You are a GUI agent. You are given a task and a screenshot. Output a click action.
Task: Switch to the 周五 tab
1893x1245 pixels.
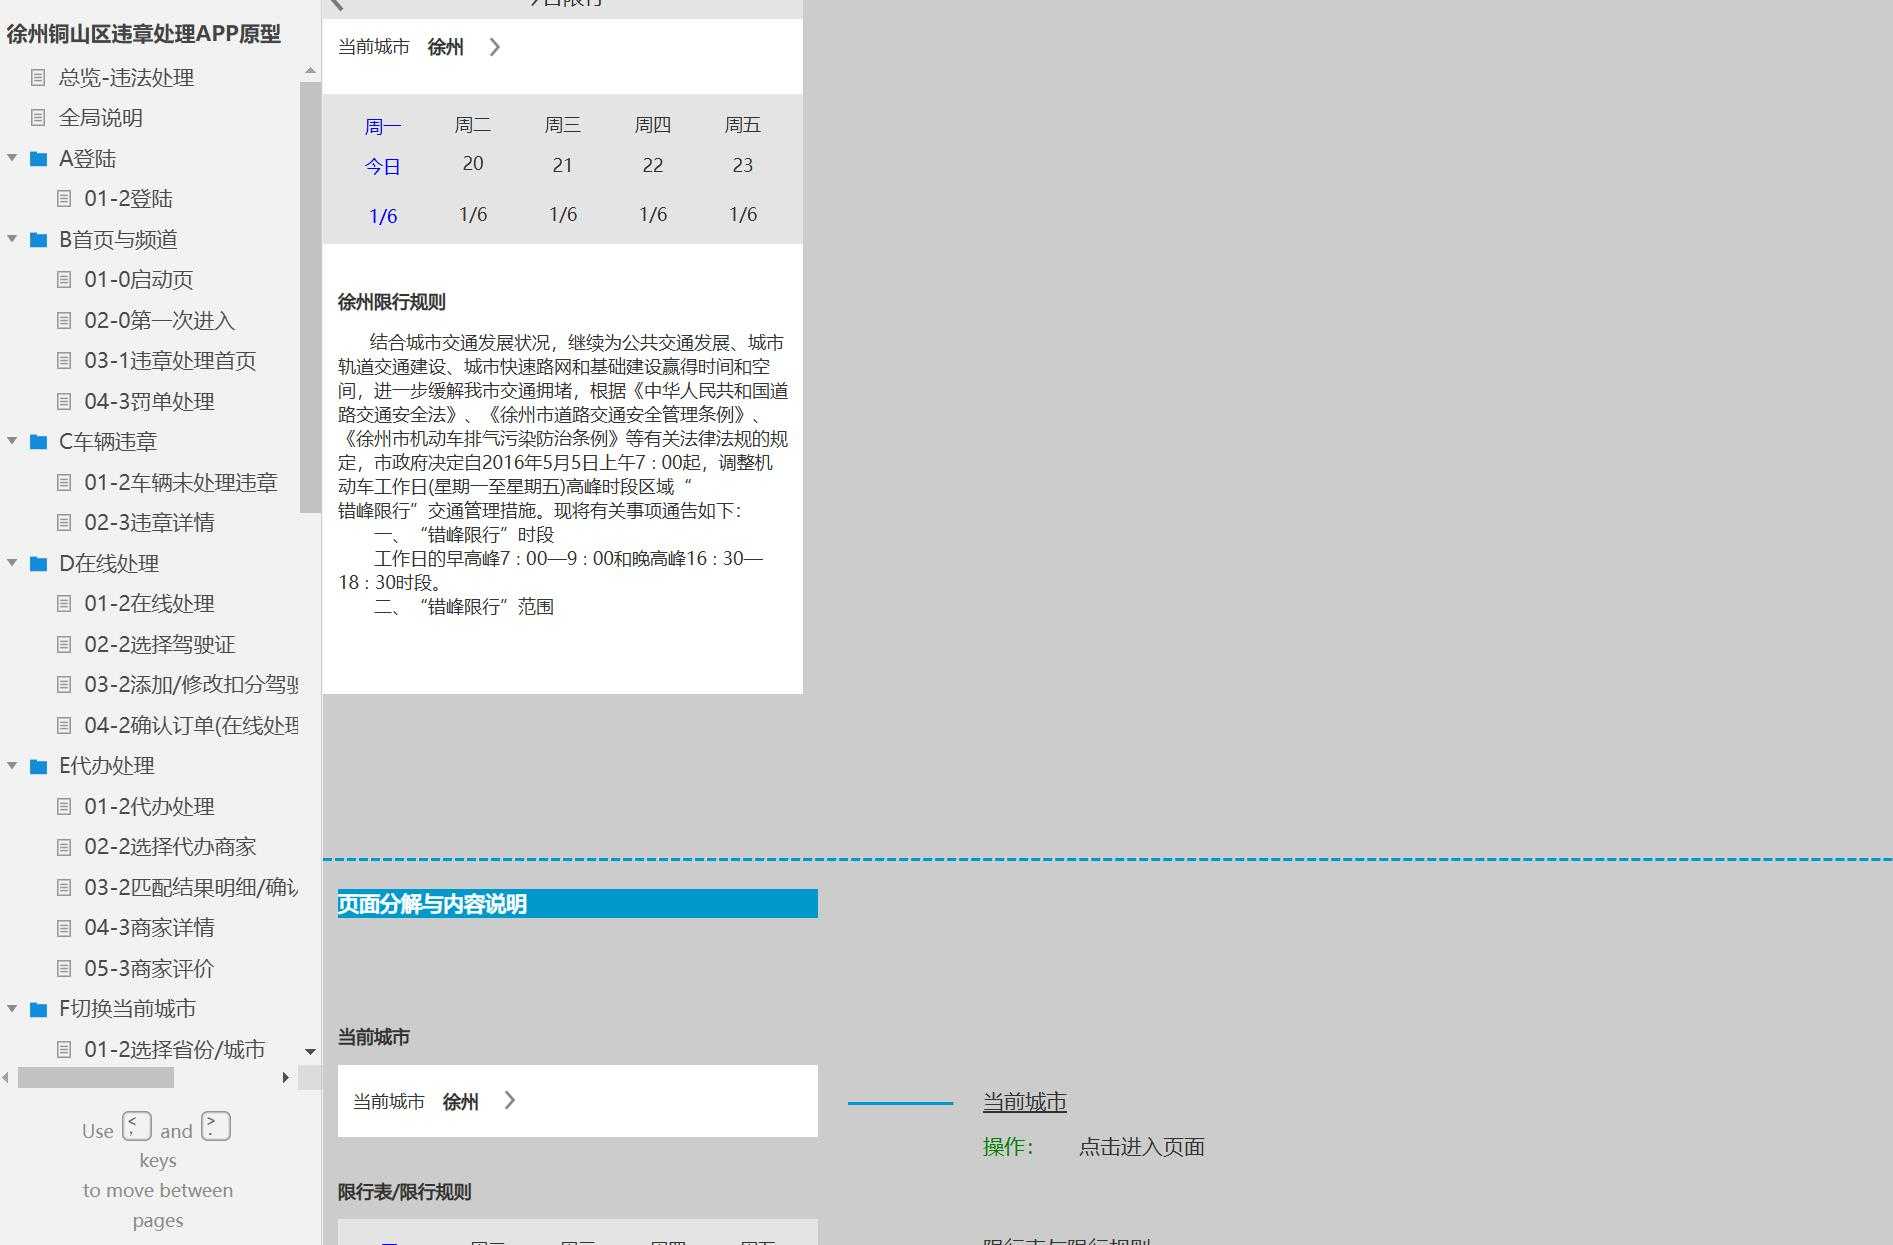(x=742, y=124)
